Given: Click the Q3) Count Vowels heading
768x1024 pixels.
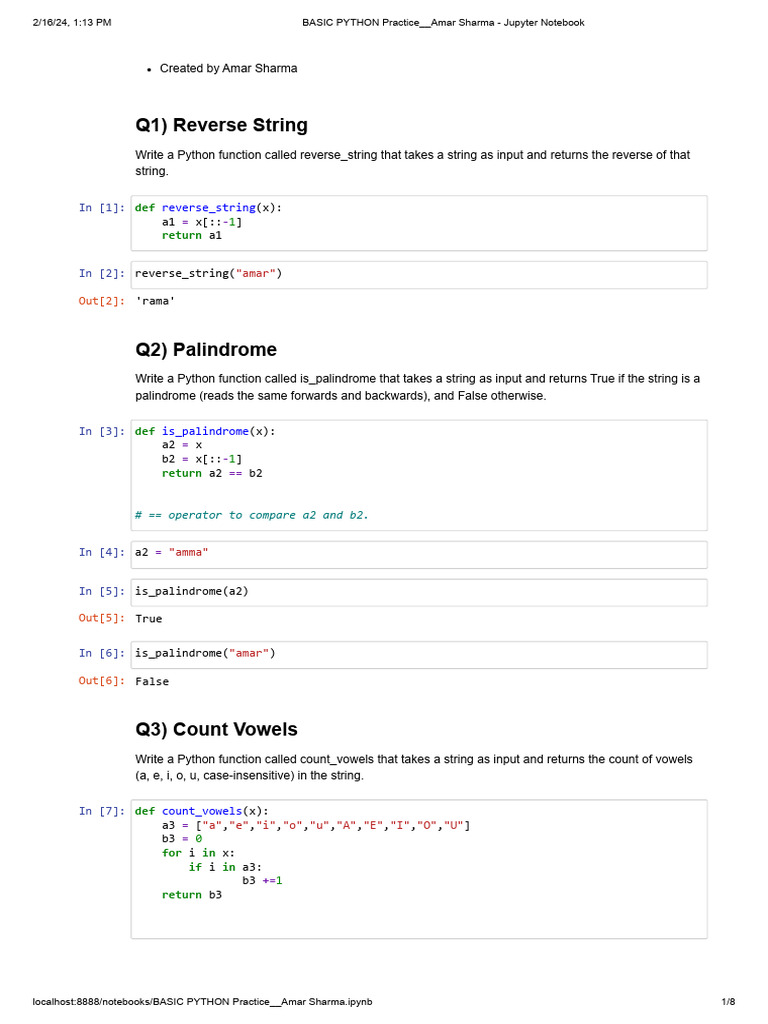Looking at the screenshot, I should 216,729.
